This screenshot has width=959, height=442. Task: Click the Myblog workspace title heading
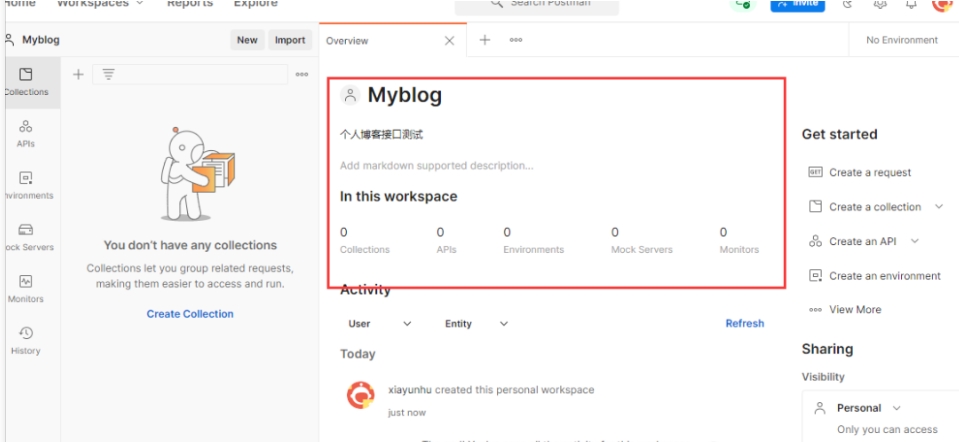pos(404,95)
